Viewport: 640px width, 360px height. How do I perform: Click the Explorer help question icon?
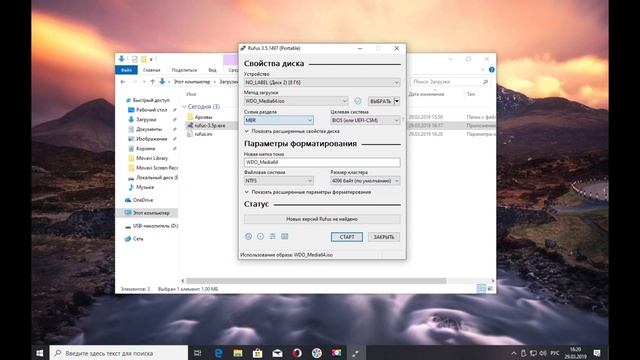pos(491,70)
